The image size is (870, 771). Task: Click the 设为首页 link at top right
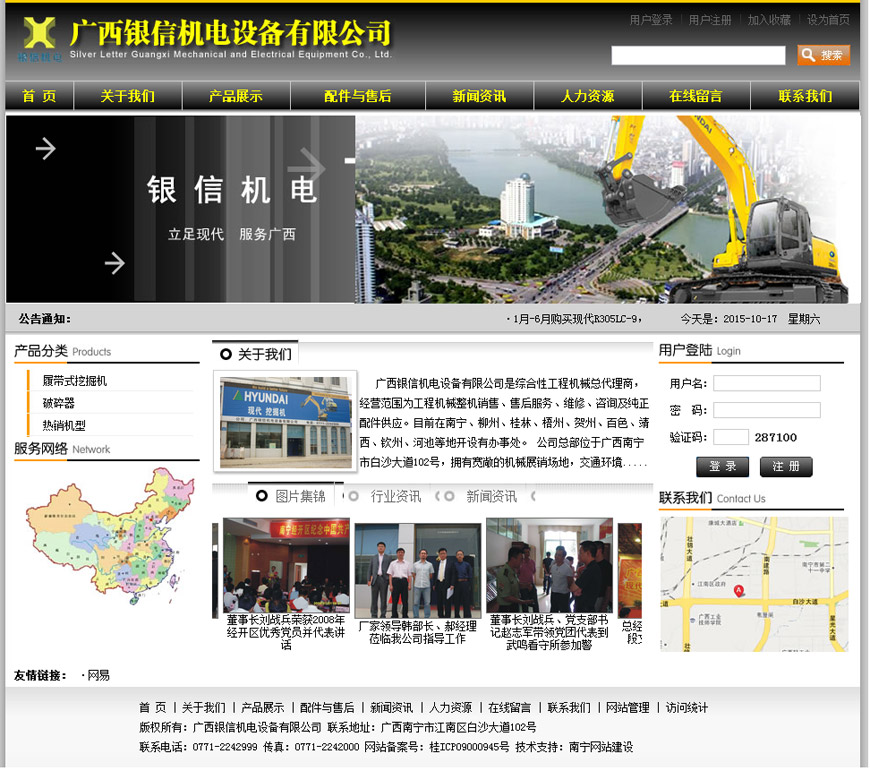(x=828, y=20)
